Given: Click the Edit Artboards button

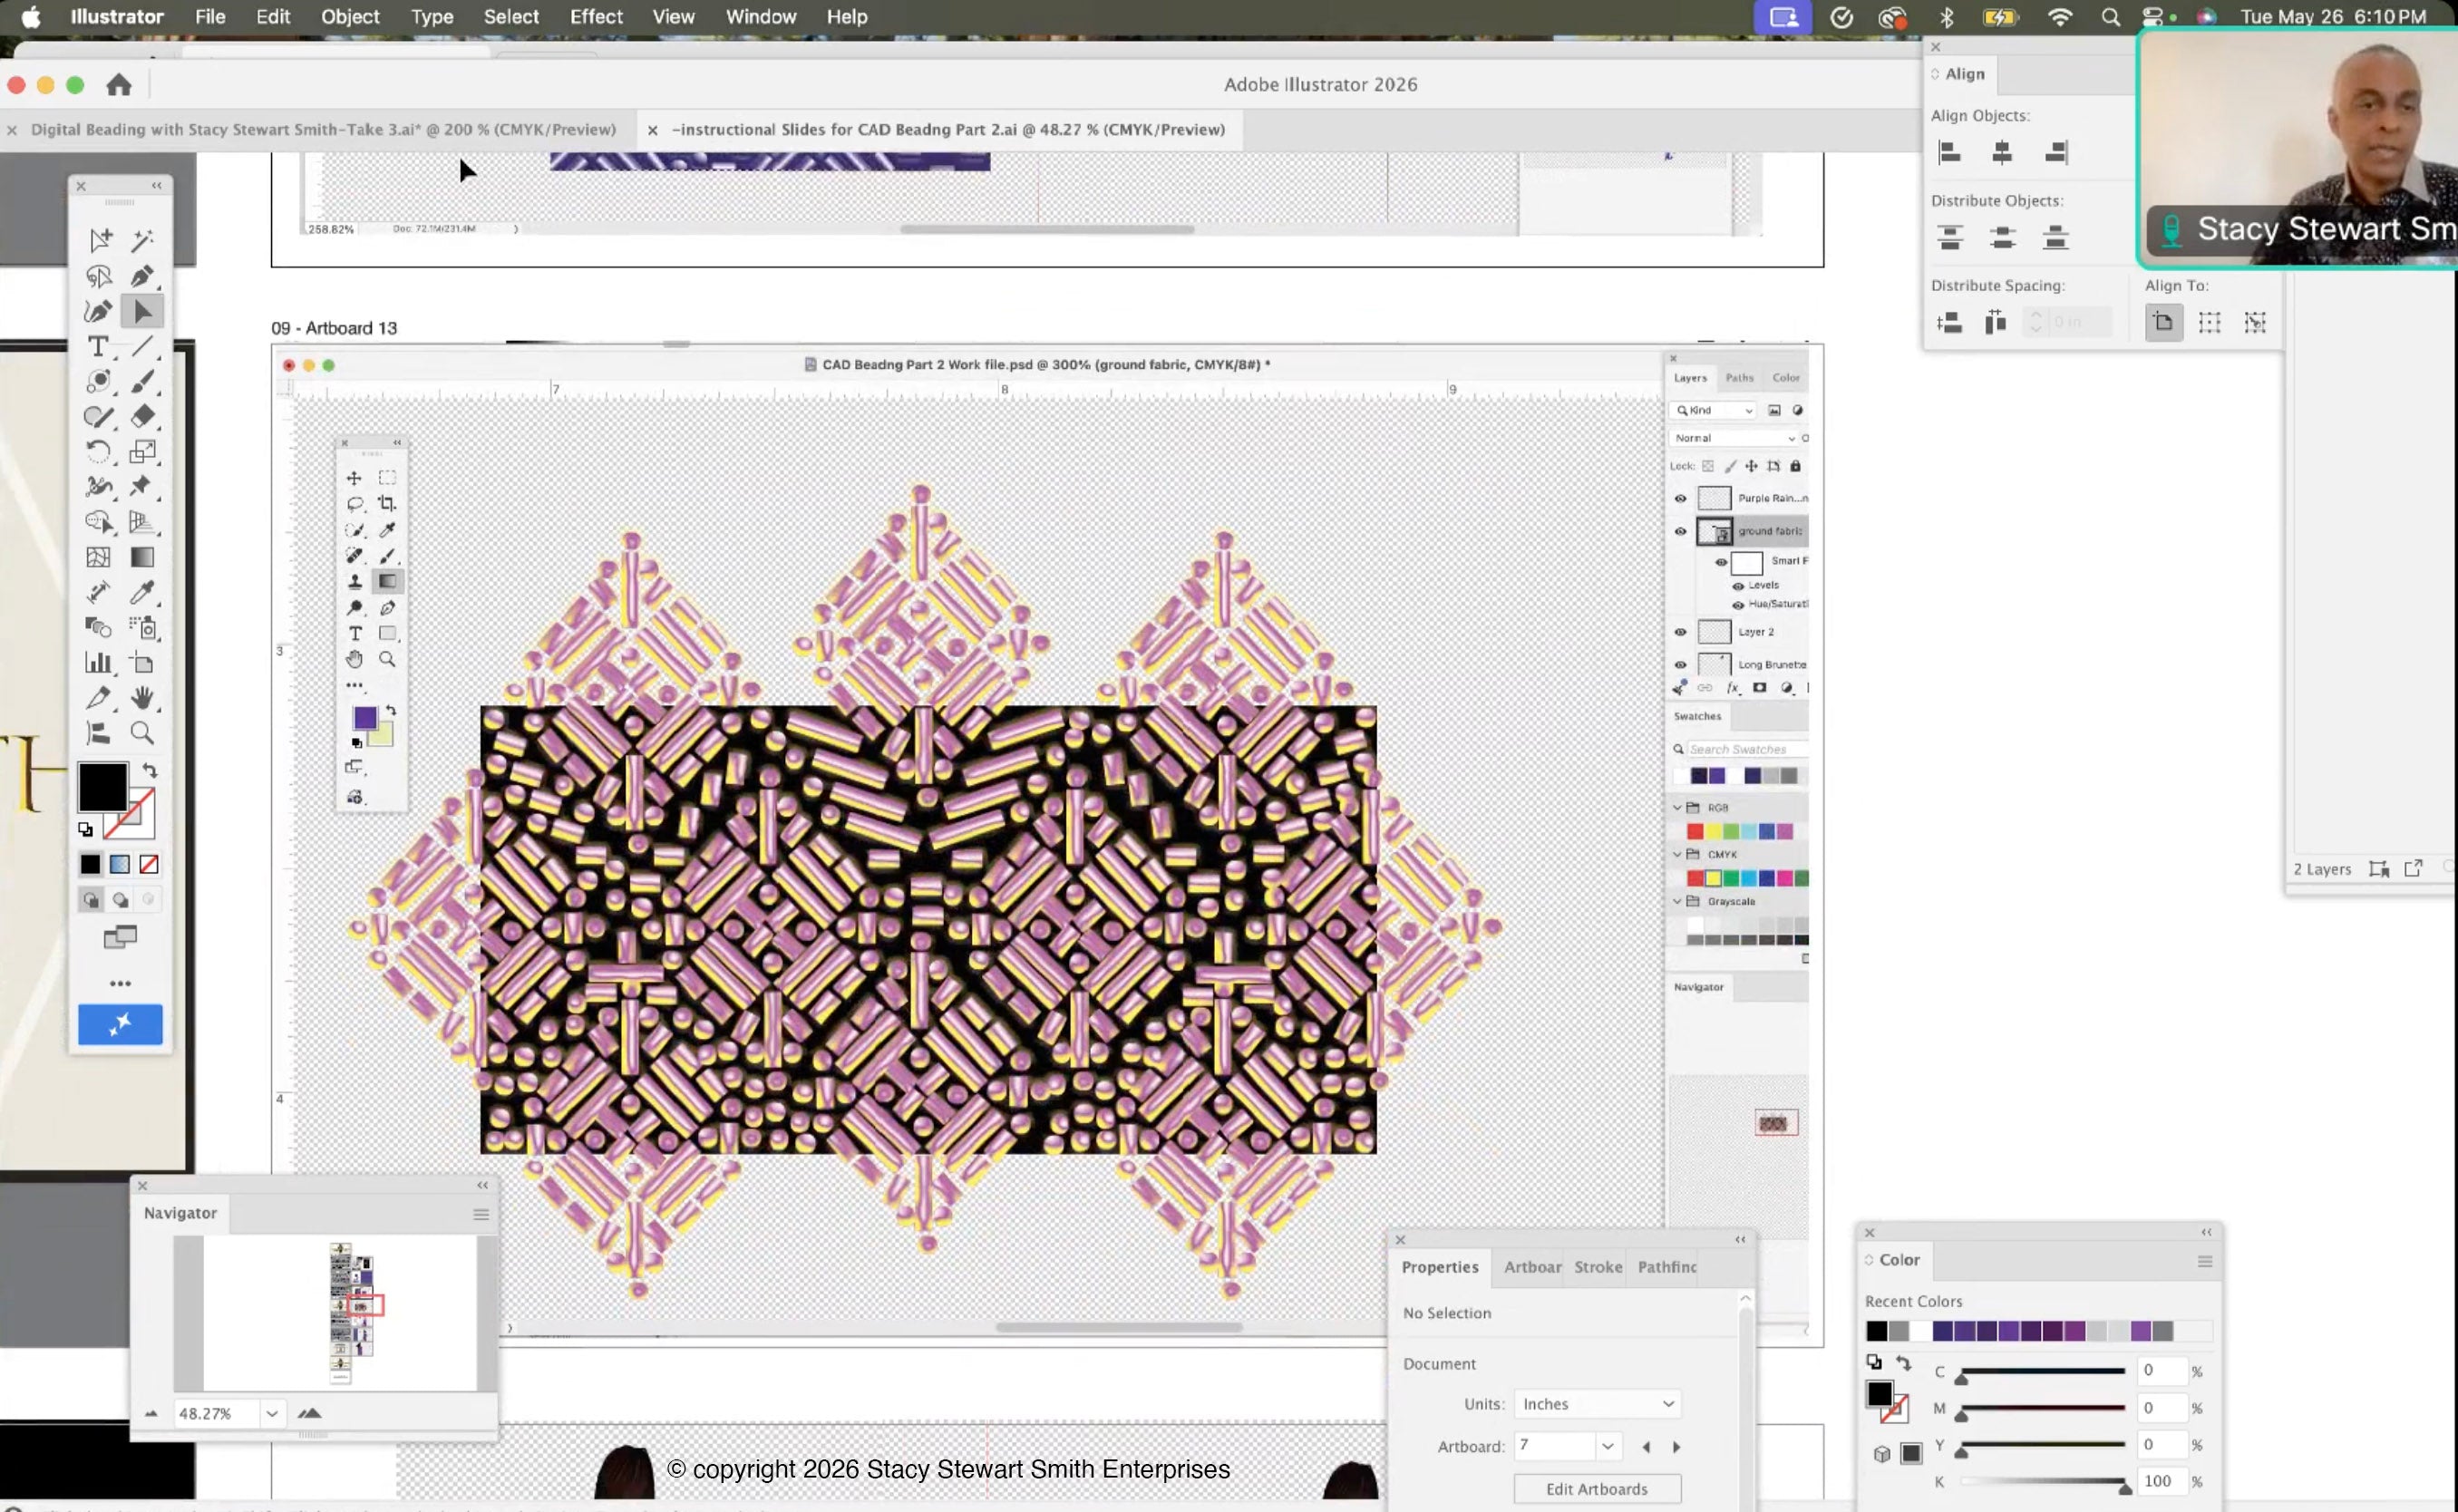Looking at the screenshot, I should click(1597, 1489).
